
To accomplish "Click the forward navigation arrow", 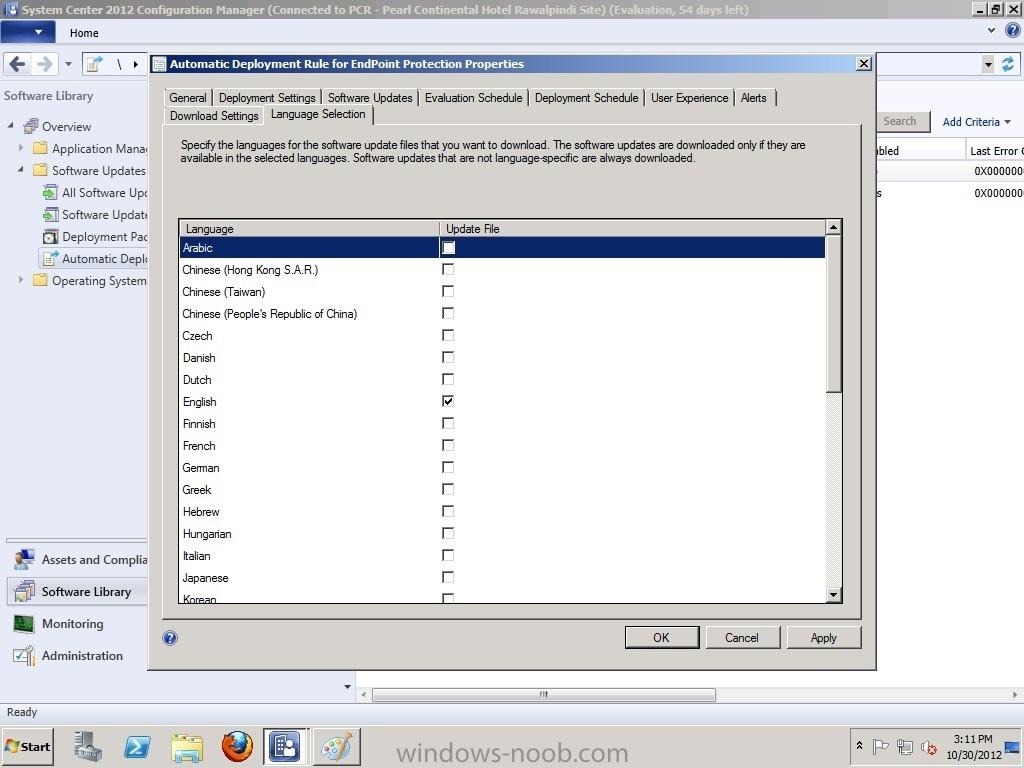I will coord(44,64).
